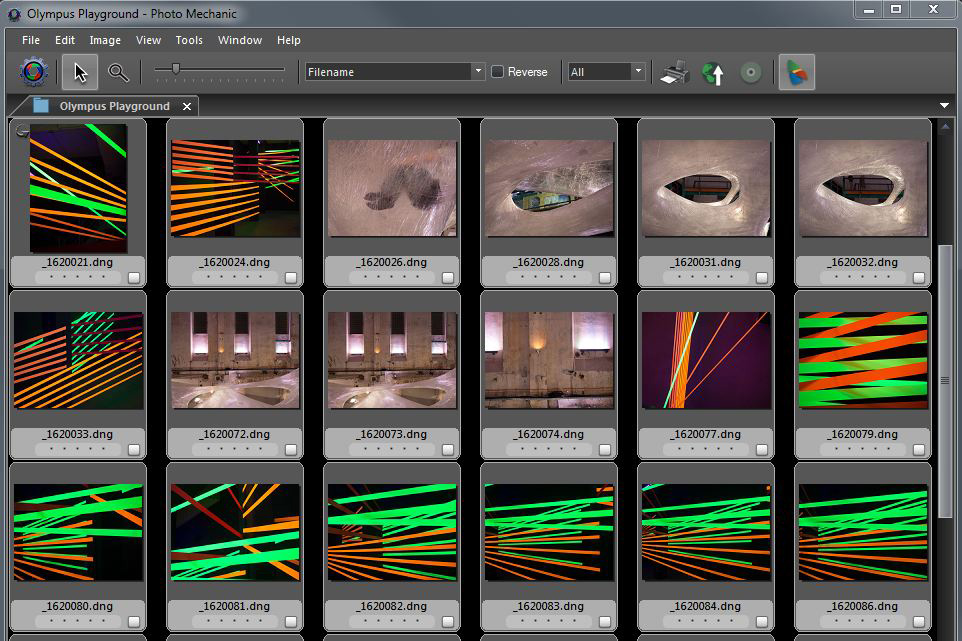The width and height of the screenshot is (962, 641).
Task: Click the colorful bird icon in toolbar
Action: click(x=796, y=72)
